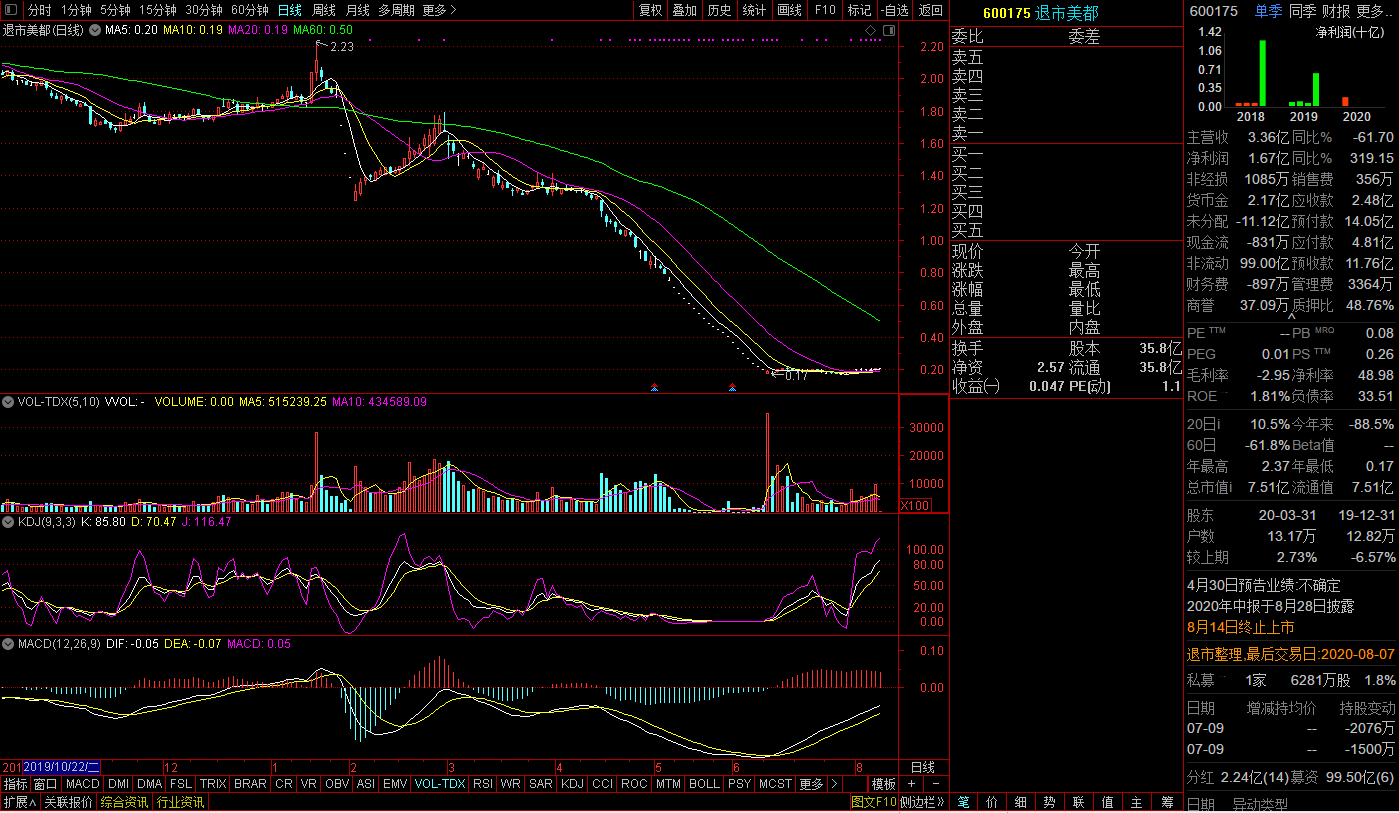This screenshot has height=813, width=1399.
Task: Click the 笔 icon in bottom bar
Action: point(963,802)
